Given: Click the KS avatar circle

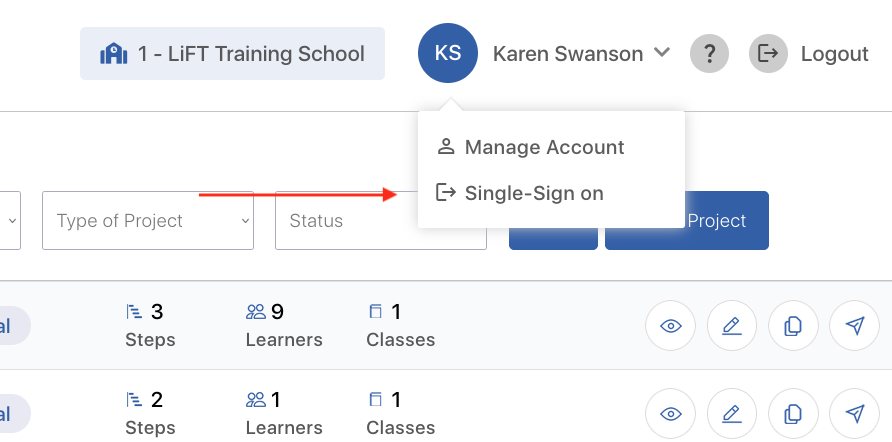Looking at the screenshot, I should pyautogui.click(x=448, y=53).
